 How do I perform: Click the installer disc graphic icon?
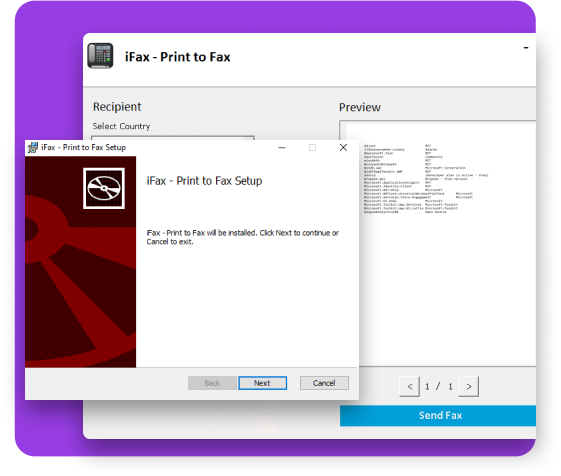[x=104, y=188]
